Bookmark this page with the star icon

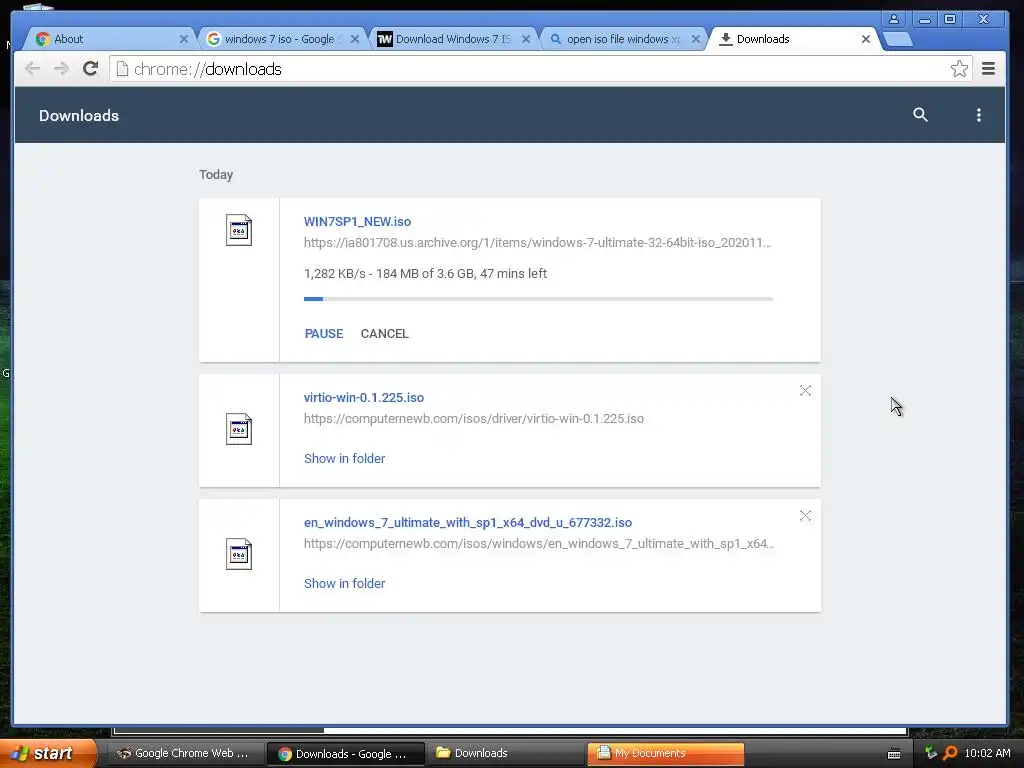[x=959, y=69]
